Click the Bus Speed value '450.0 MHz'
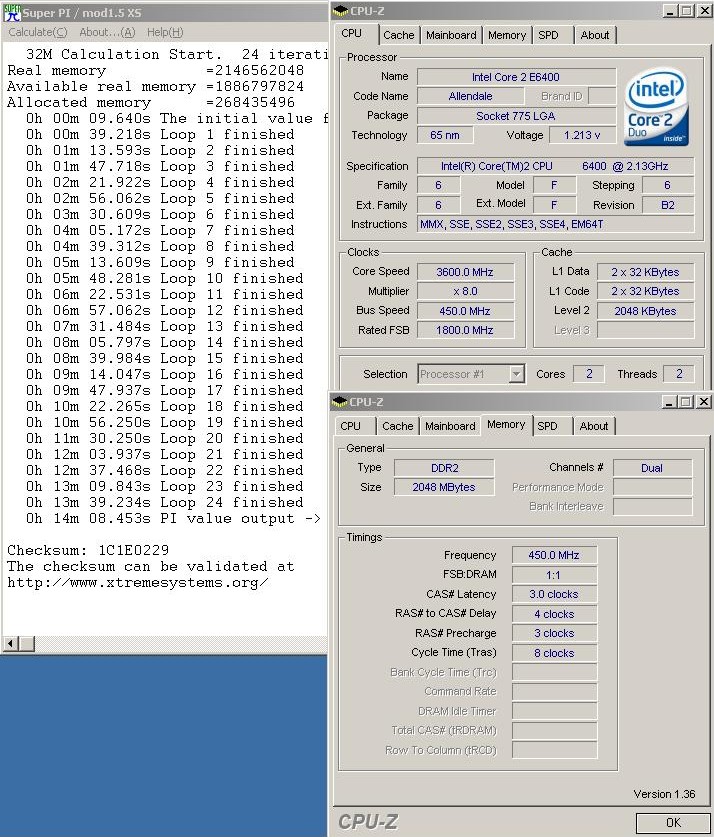 465,311
